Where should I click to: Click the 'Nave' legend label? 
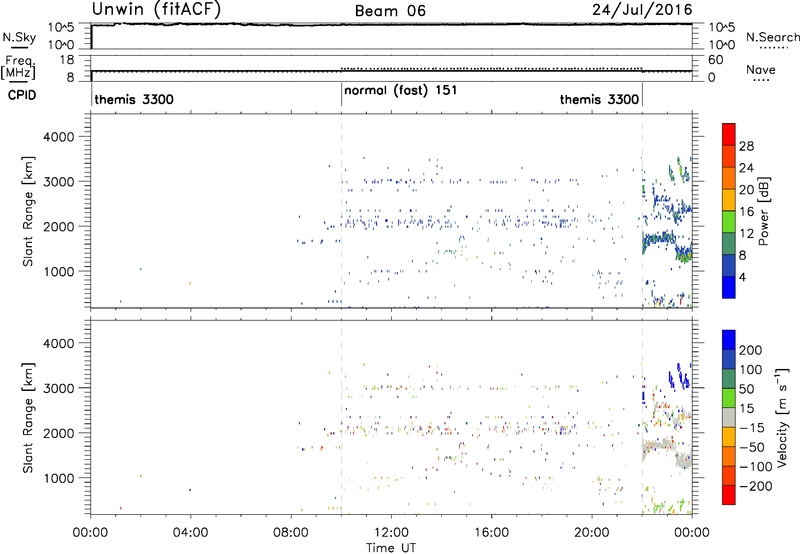click(x=760, y=69)
